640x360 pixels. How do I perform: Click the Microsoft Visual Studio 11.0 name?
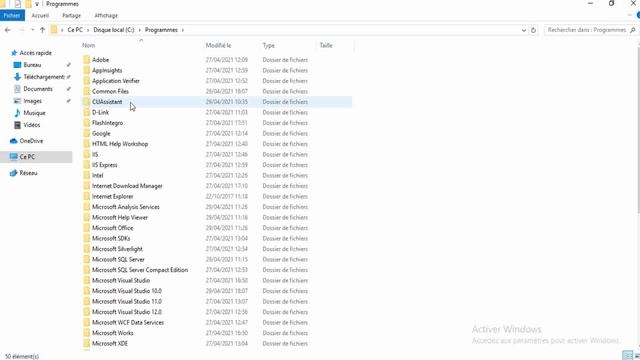click(x=127, y=302)
